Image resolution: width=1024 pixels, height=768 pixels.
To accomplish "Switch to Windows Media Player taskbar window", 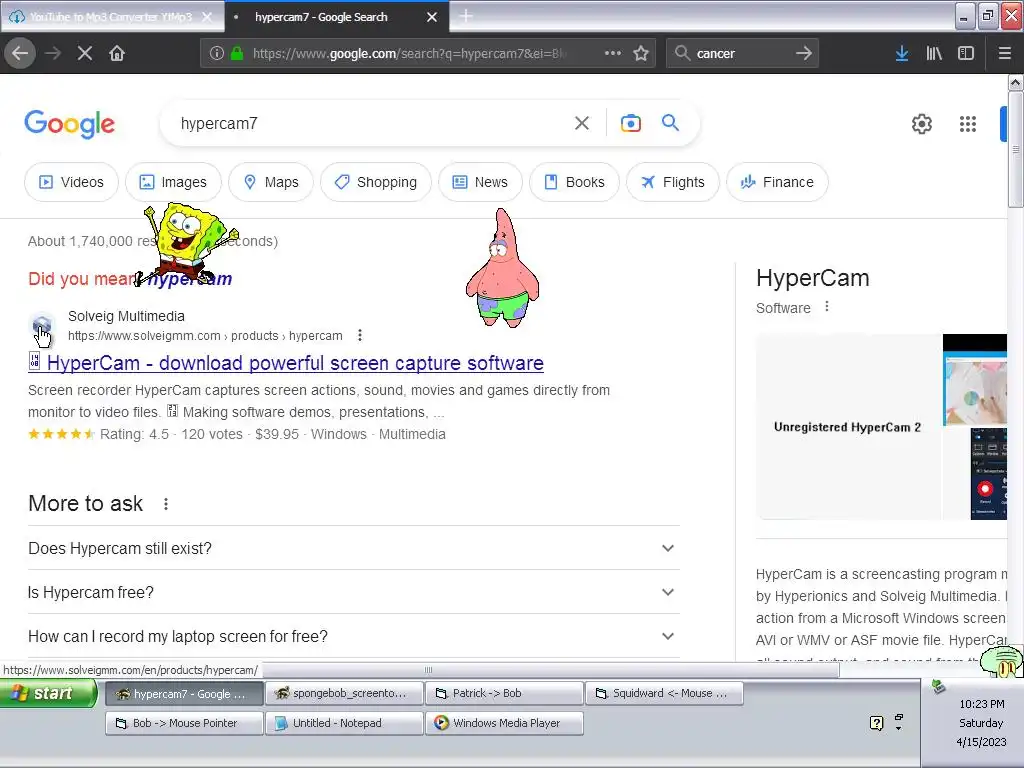I will pyautogui.click(x=504, y=723).
